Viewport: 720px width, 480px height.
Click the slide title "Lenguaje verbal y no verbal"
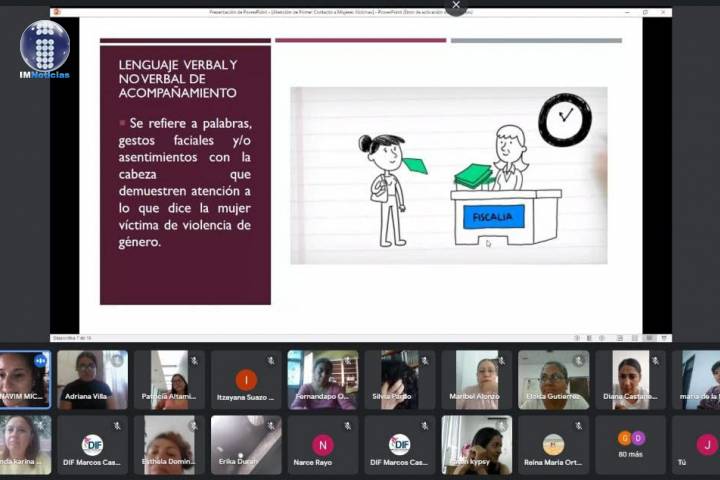click(178, 79)
